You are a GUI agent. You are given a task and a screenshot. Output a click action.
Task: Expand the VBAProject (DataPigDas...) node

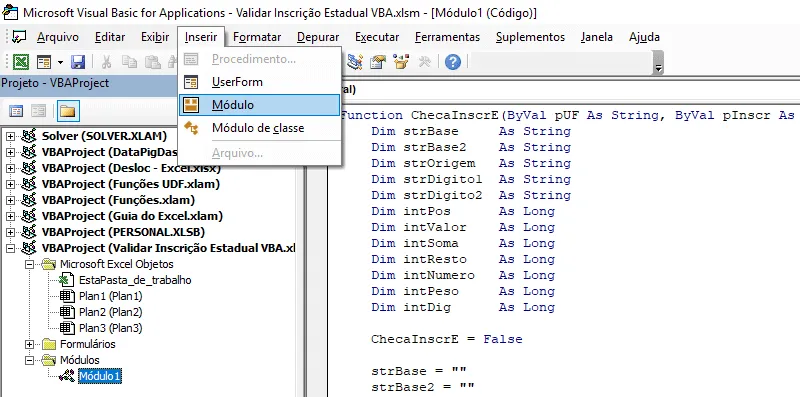tap(11, 152)
